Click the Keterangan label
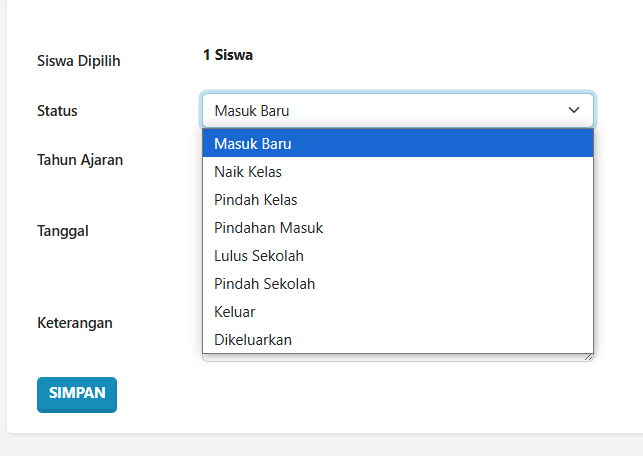 click(74, 323)
